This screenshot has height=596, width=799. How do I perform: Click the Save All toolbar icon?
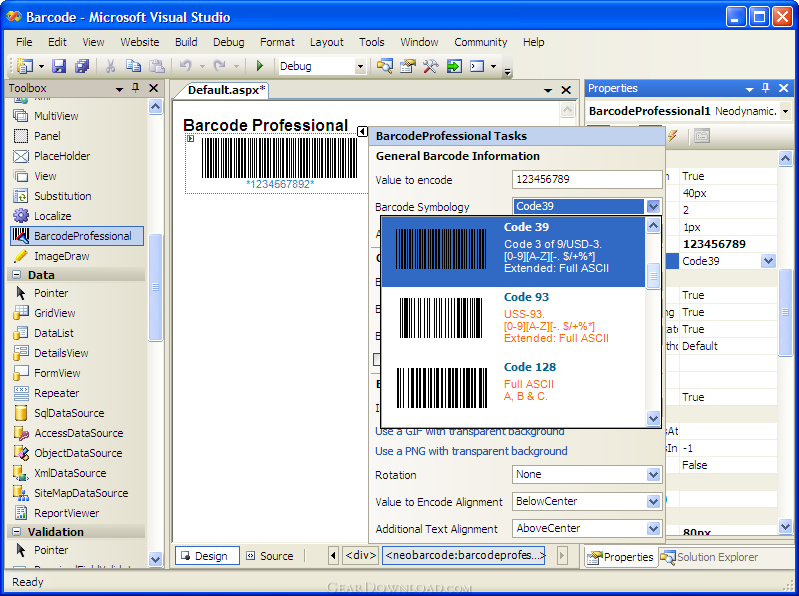(81, 66)
